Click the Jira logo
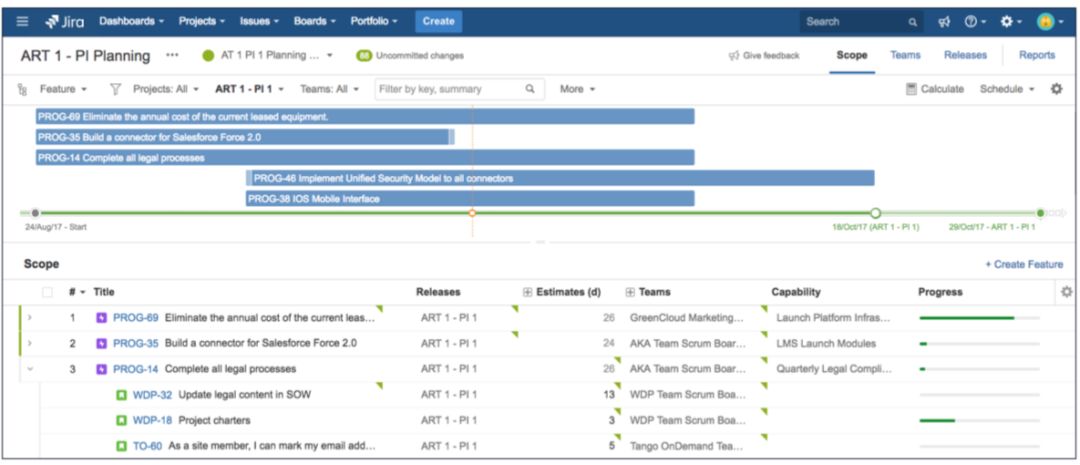The image size is (1080, 465). 65,21
